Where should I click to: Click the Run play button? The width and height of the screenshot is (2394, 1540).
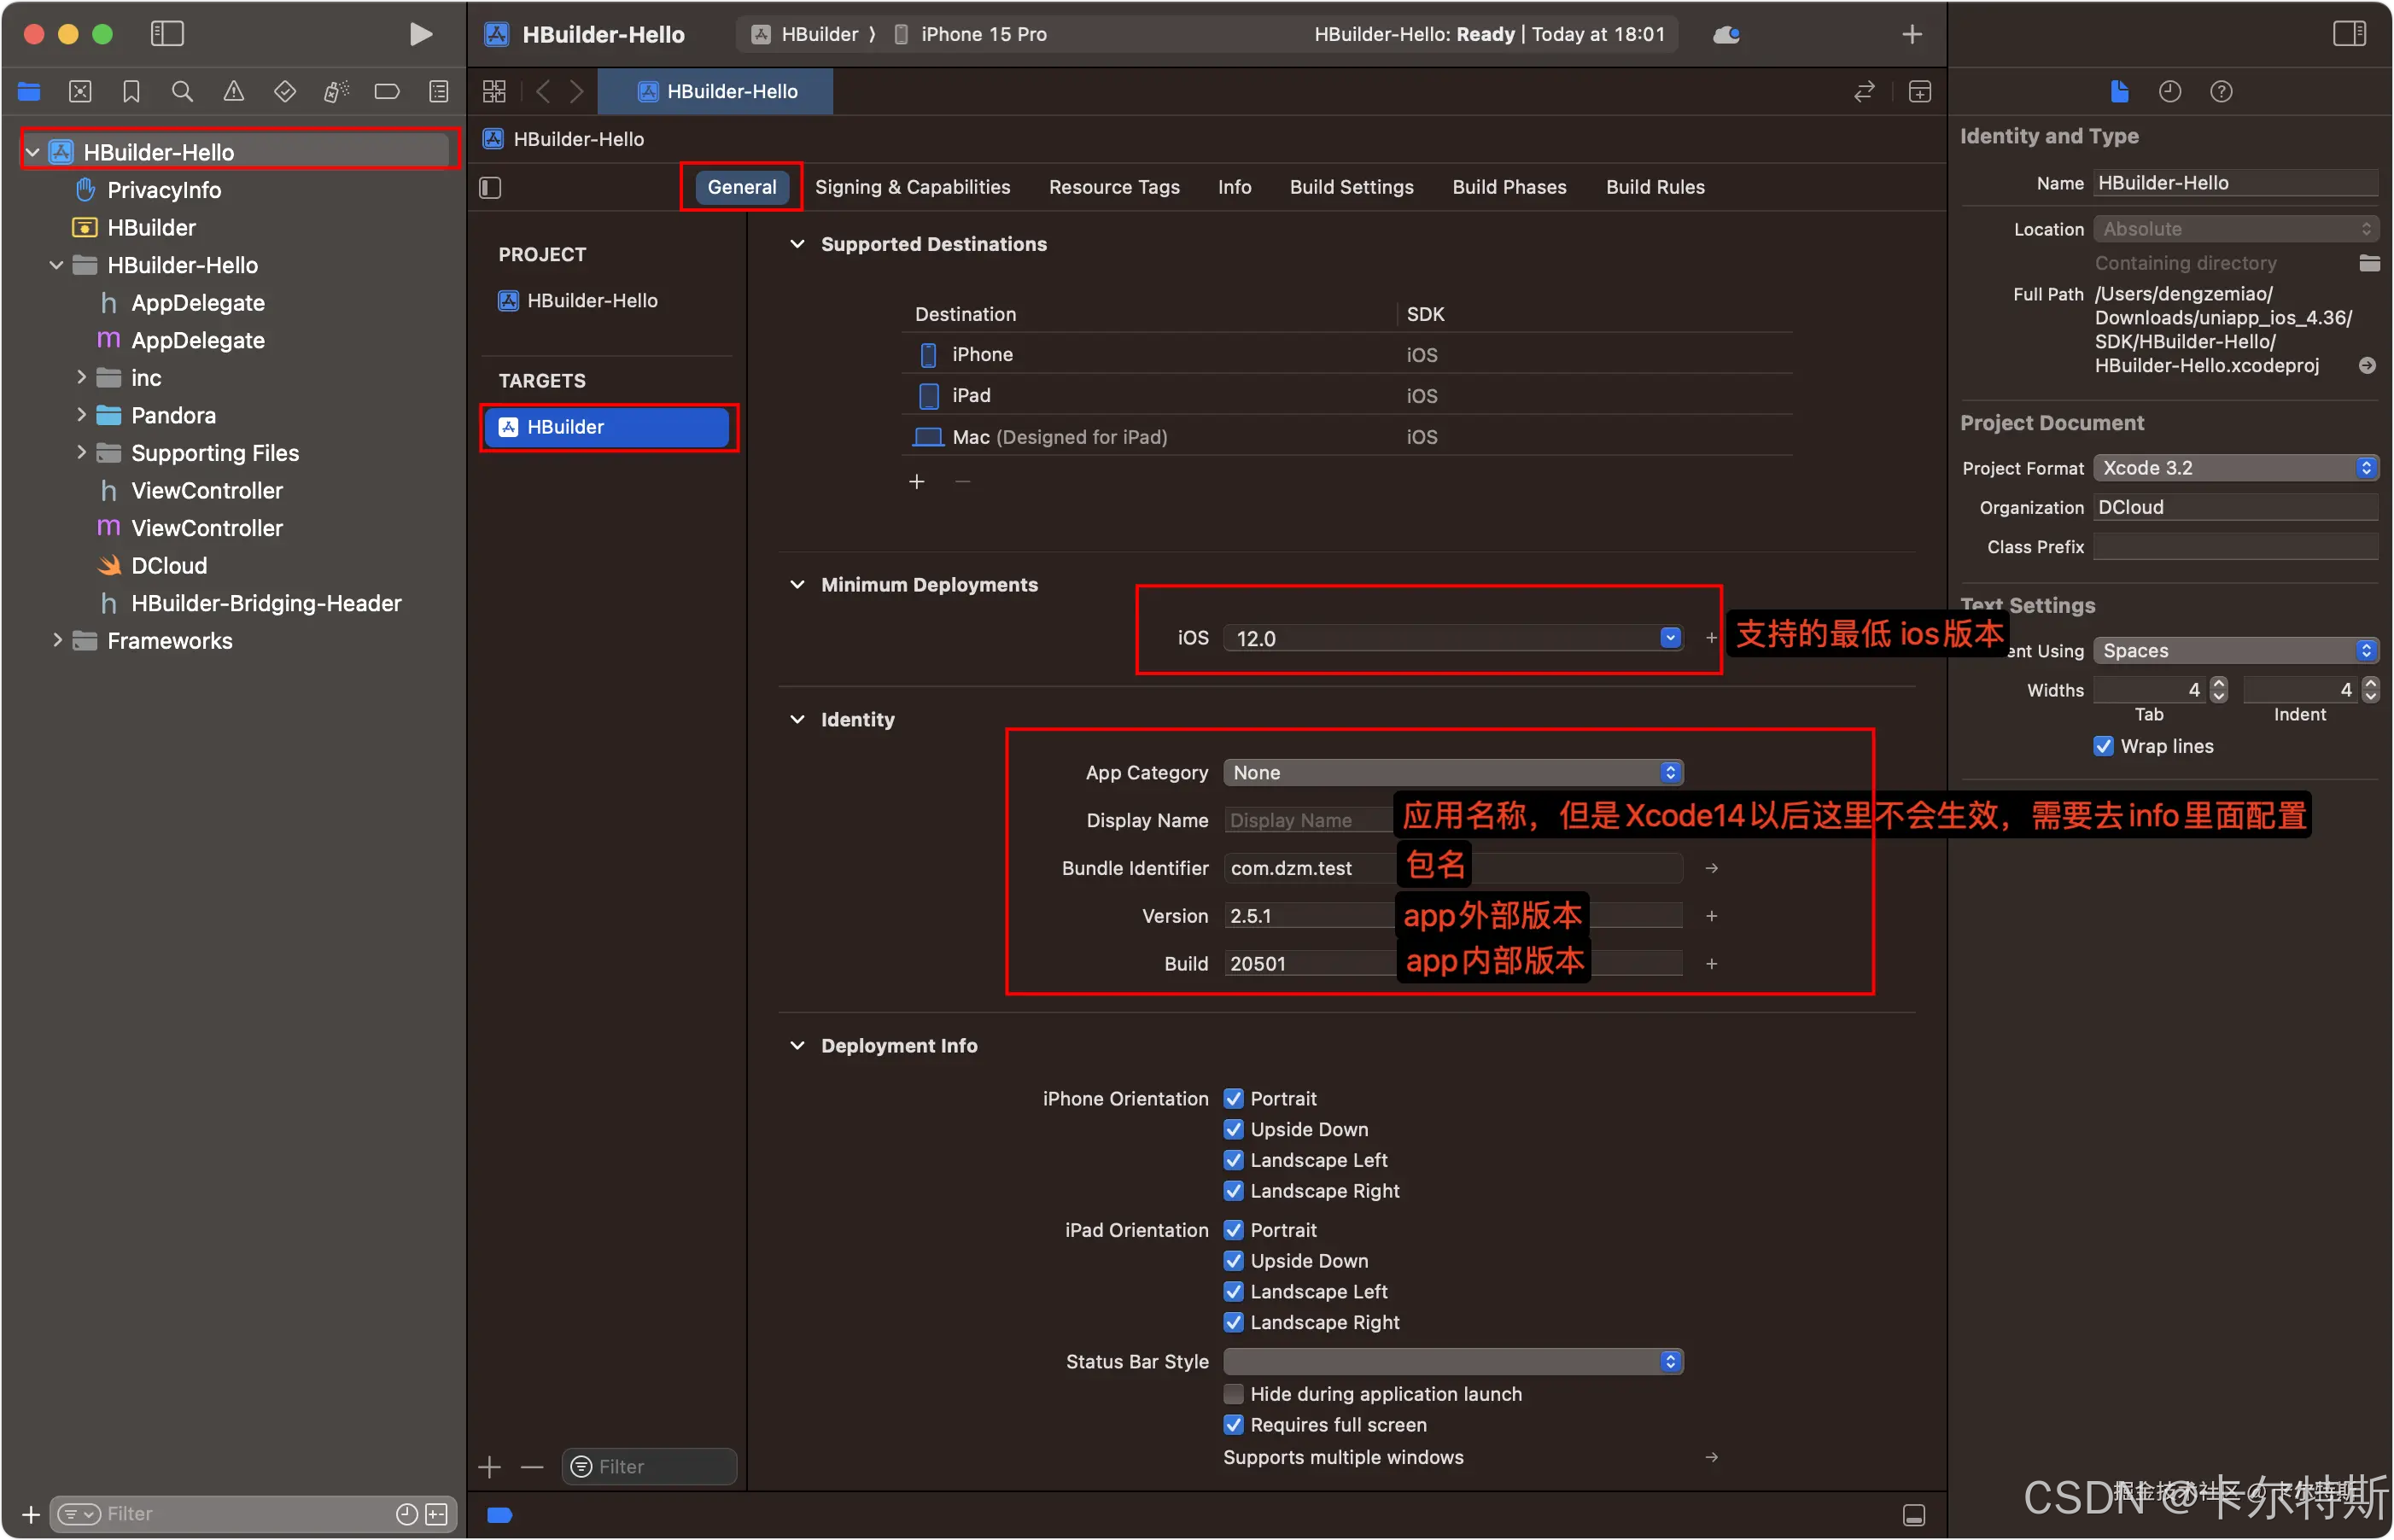pyautogui.click(x=421, y=34)
